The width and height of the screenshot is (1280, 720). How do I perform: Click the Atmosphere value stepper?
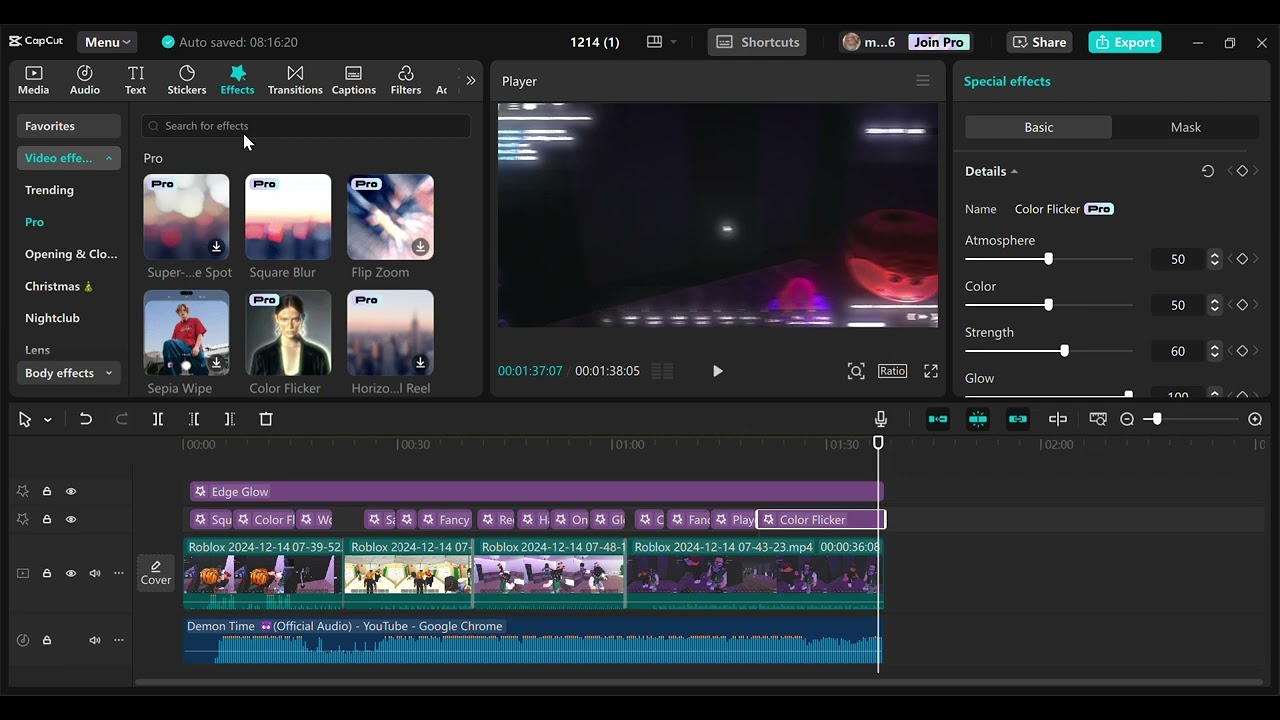1214,259
